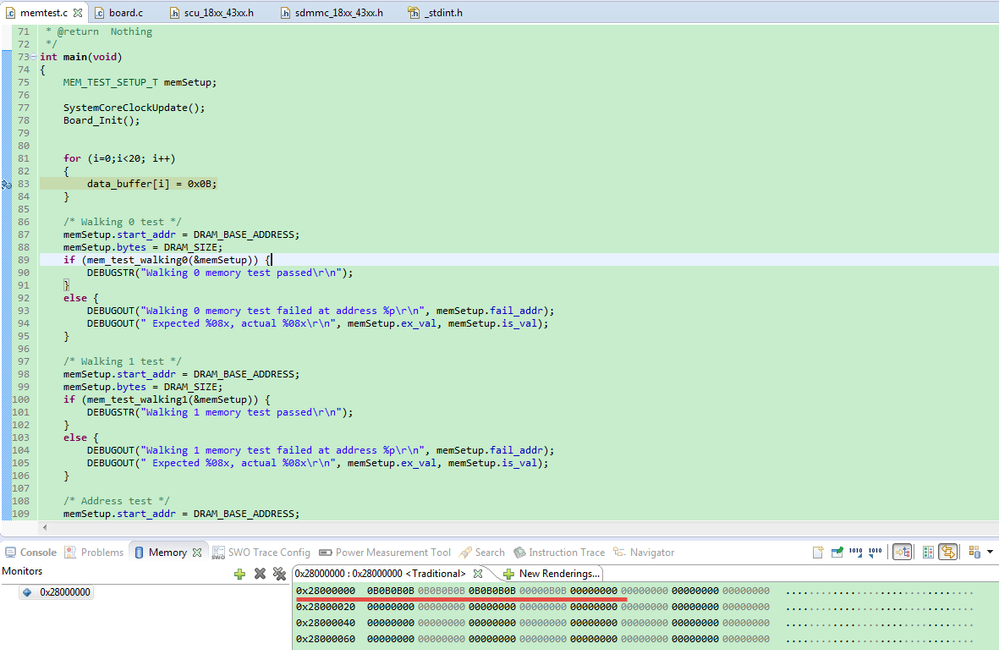Screen dimensions: 999x650
Task: Open the board.c editor tab
Action: (119, 13)
